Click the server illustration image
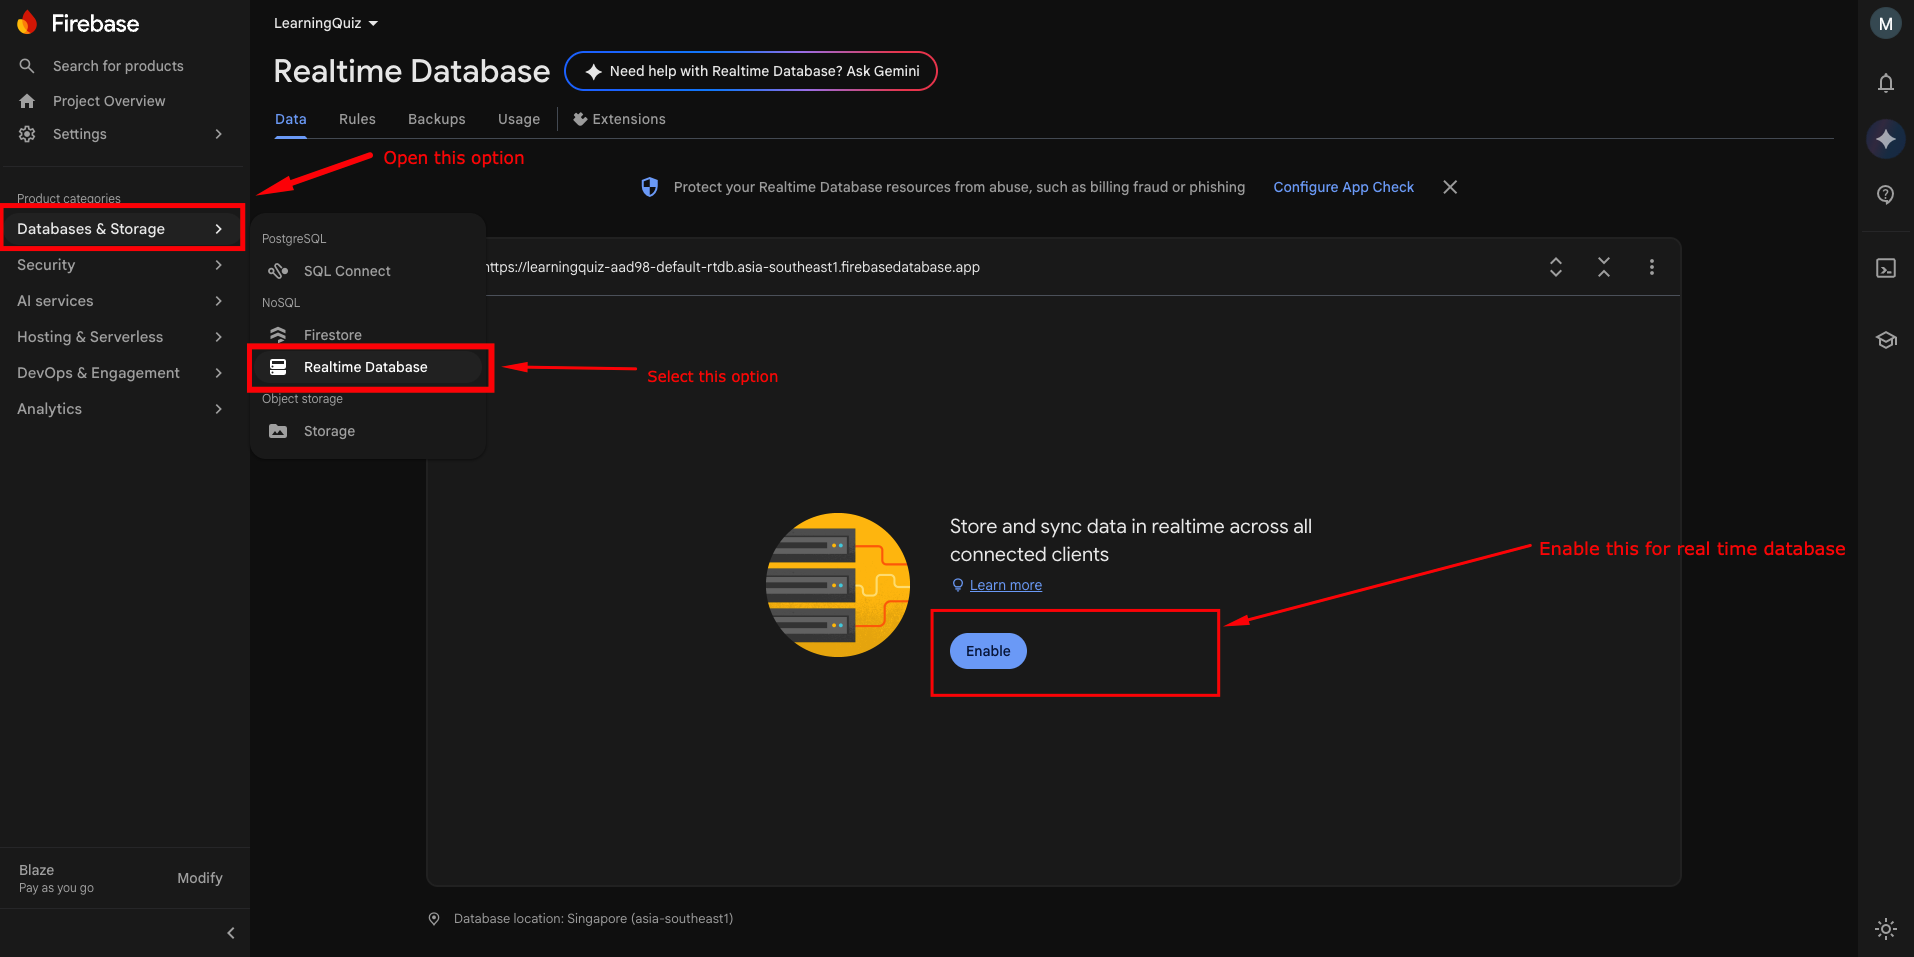Screen dimensions: 1914x957 [838, 585]
